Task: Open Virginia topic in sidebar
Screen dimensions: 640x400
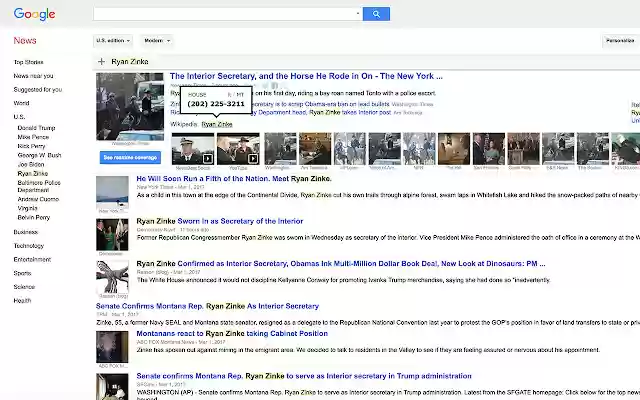Action: pos(27,208)
